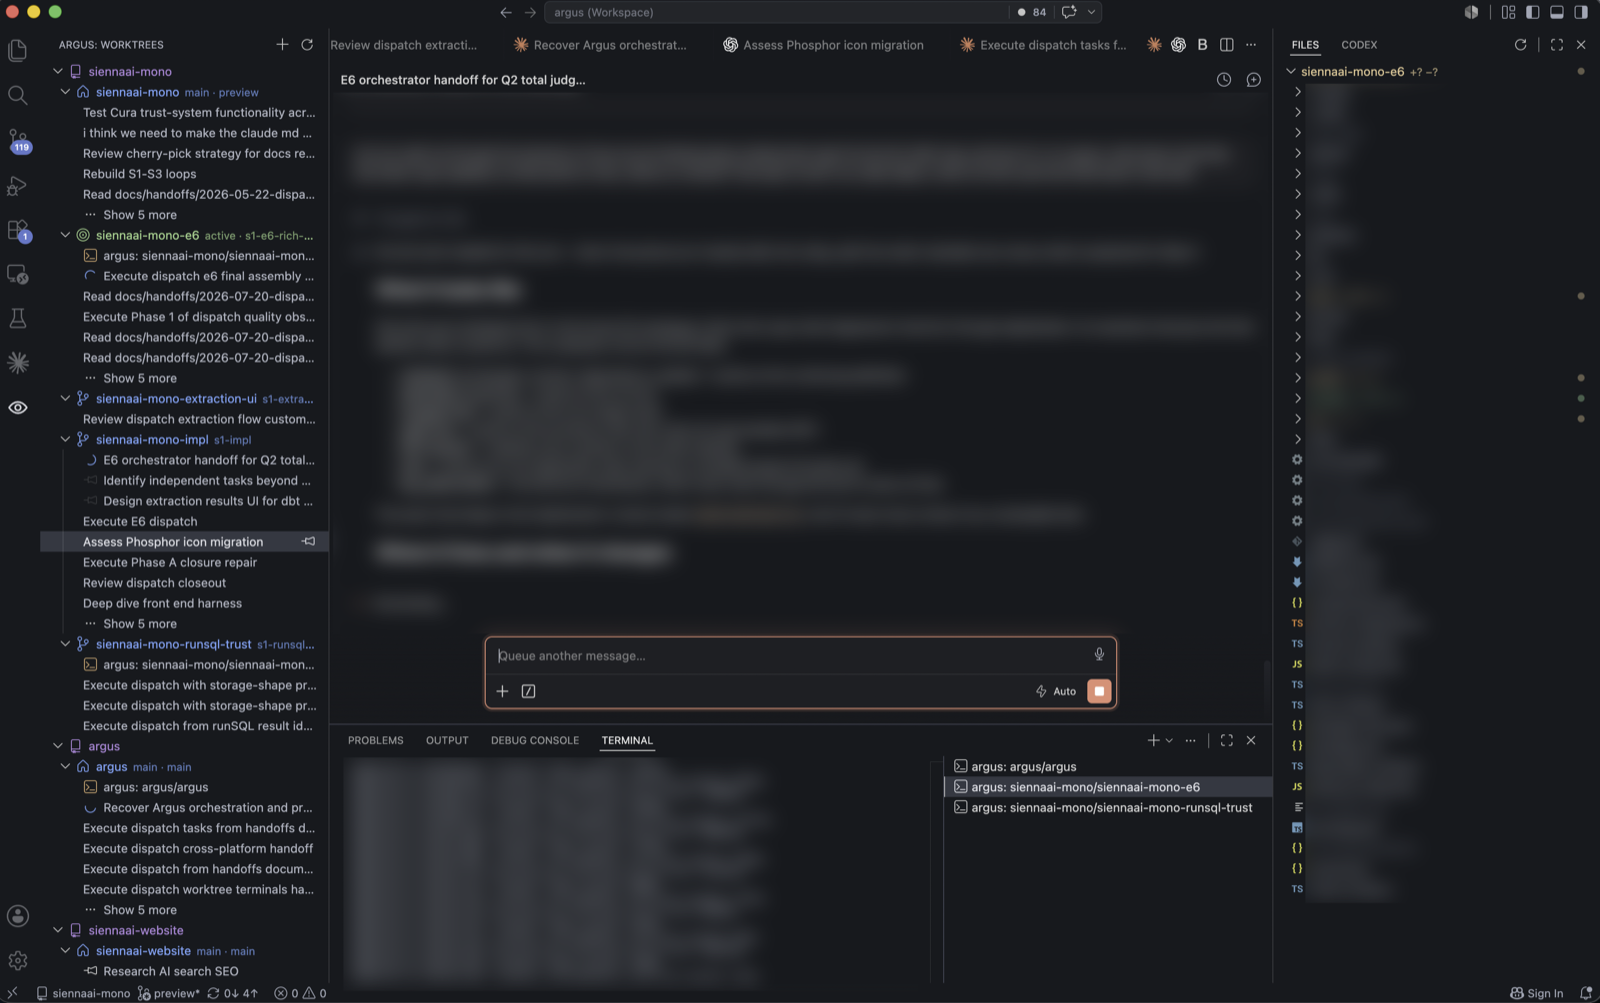1600x1003 pixels.
Task: Collapse siennaai-mono-e6 root in Files panel
Action: click(1291, 71)
